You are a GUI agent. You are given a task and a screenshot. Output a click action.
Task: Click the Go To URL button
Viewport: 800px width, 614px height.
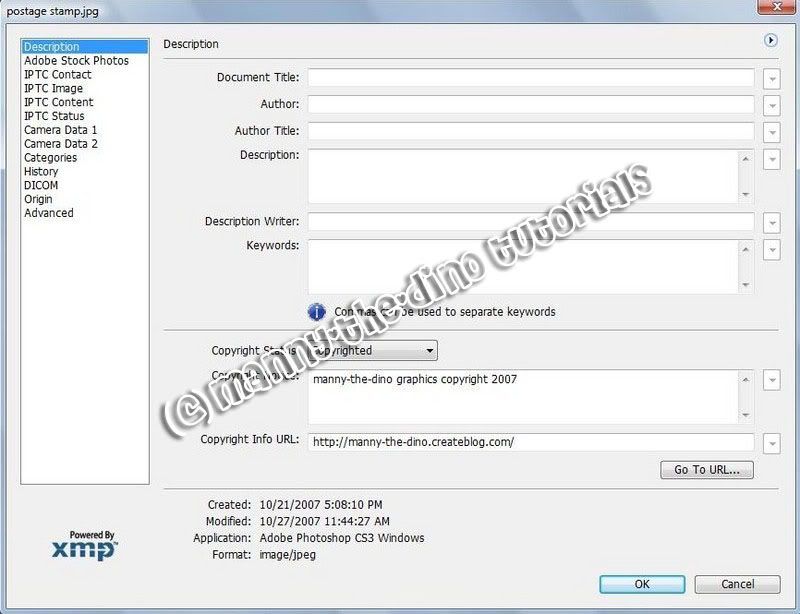click(x=706, y=470)
